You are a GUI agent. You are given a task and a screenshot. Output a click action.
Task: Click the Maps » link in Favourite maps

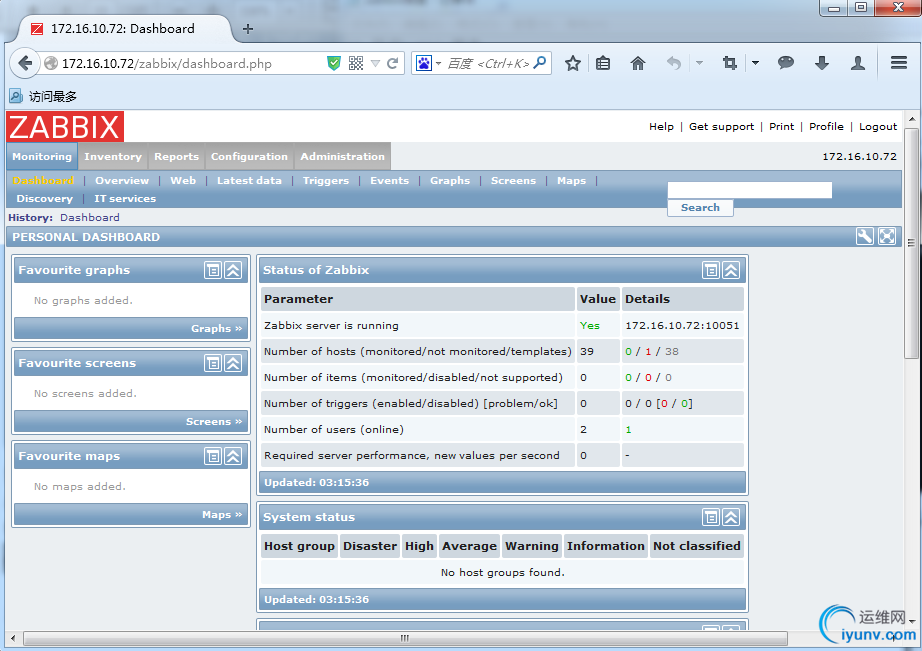pos(222,515)
